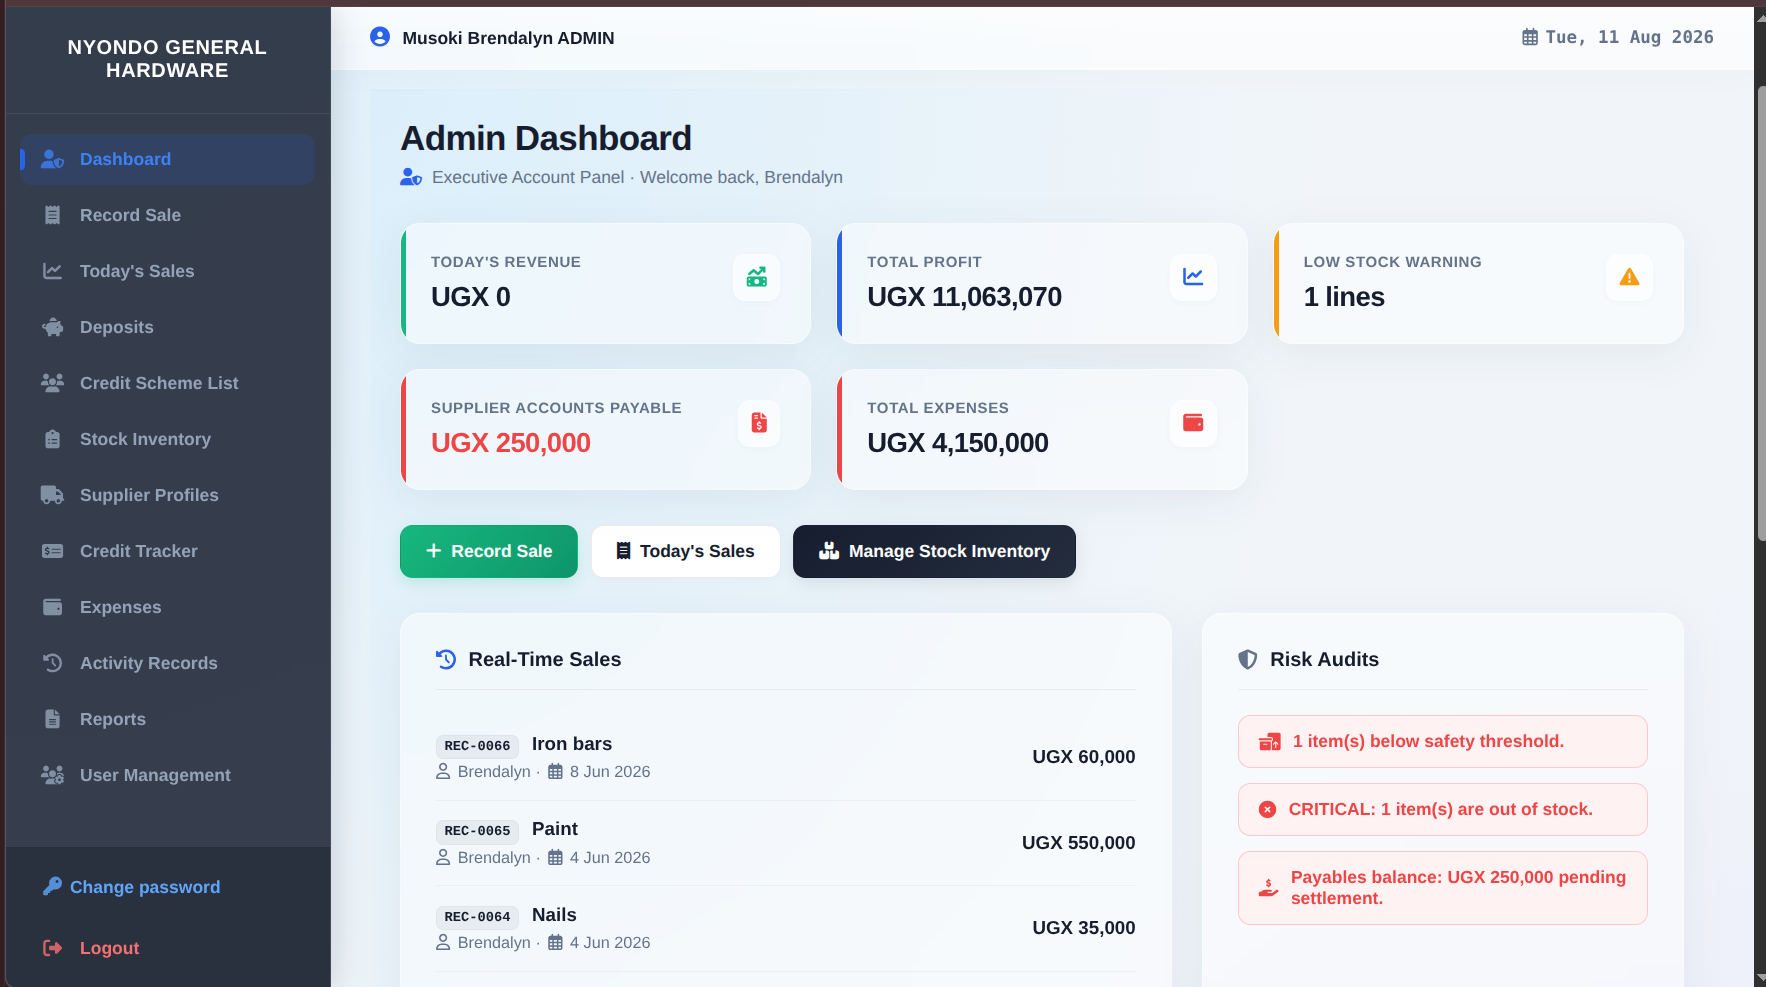Click the calendar icon next to the date
Screen dimensions: 1766x987
pyautogui.click(x=1530, y=37)
